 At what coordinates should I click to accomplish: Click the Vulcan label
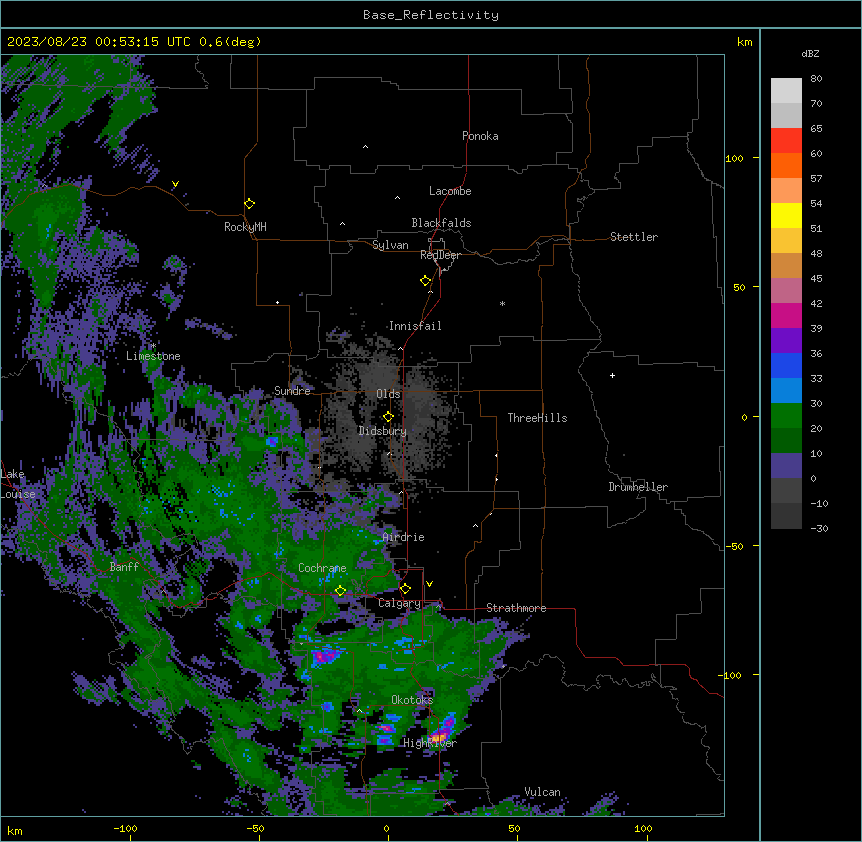(543, 792)
